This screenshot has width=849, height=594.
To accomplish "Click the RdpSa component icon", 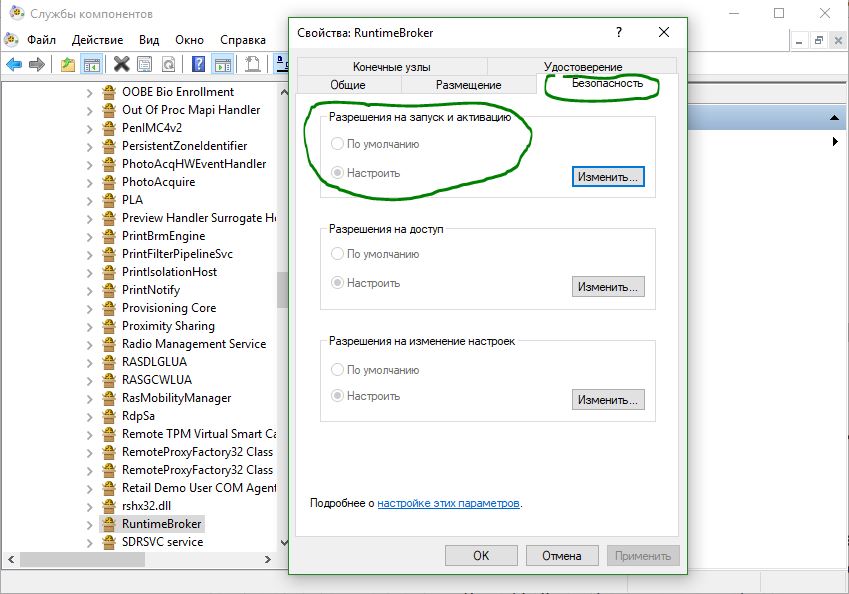I will pyautogui.click(x=109, y=416).
